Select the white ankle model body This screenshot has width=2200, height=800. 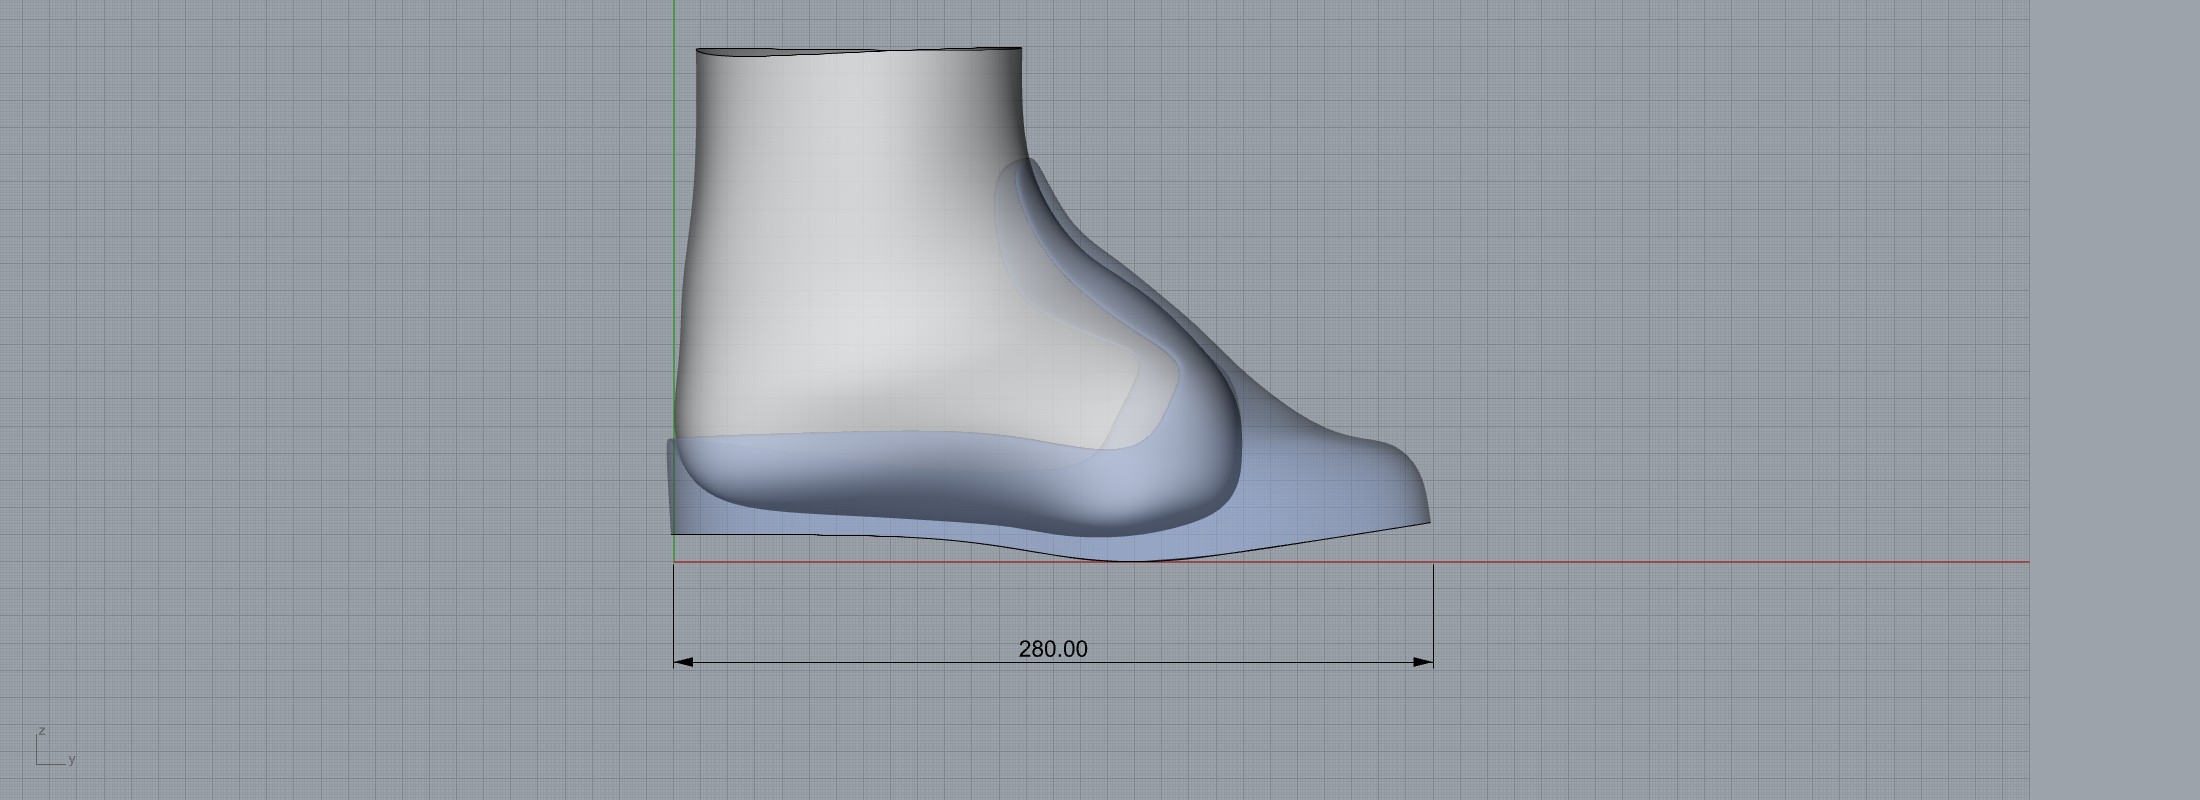pos(850,250)
